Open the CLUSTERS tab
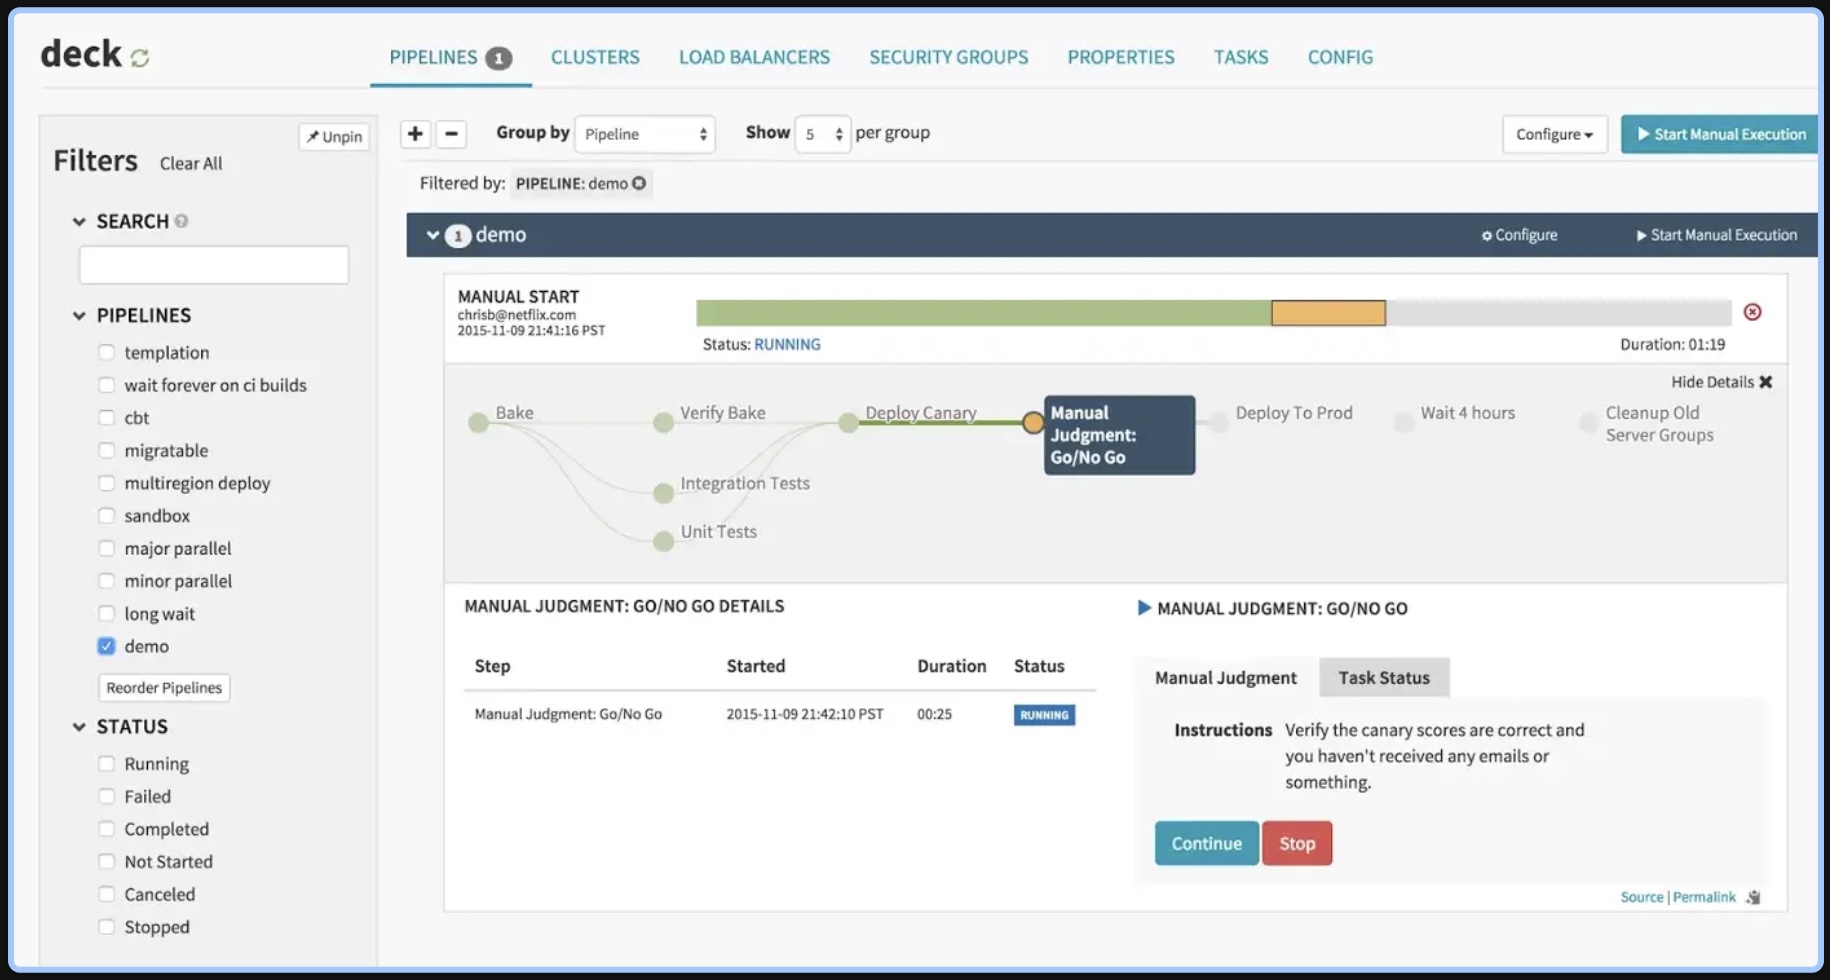 coord(595,58)
